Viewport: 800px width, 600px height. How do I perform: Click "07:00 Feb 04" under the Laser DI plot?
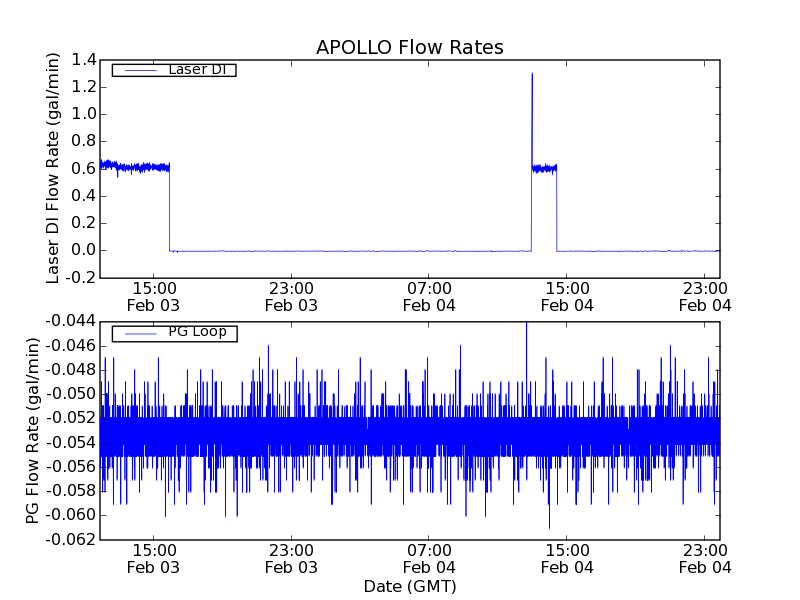point(429,297)
